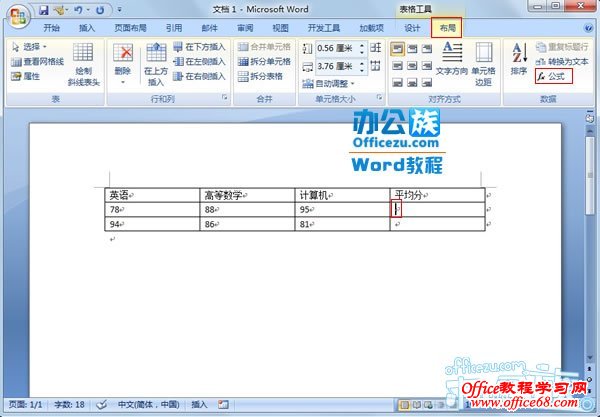Click the vertical scrollbar down arrow
Screen dimensions: 600x417
coord(590,358)
